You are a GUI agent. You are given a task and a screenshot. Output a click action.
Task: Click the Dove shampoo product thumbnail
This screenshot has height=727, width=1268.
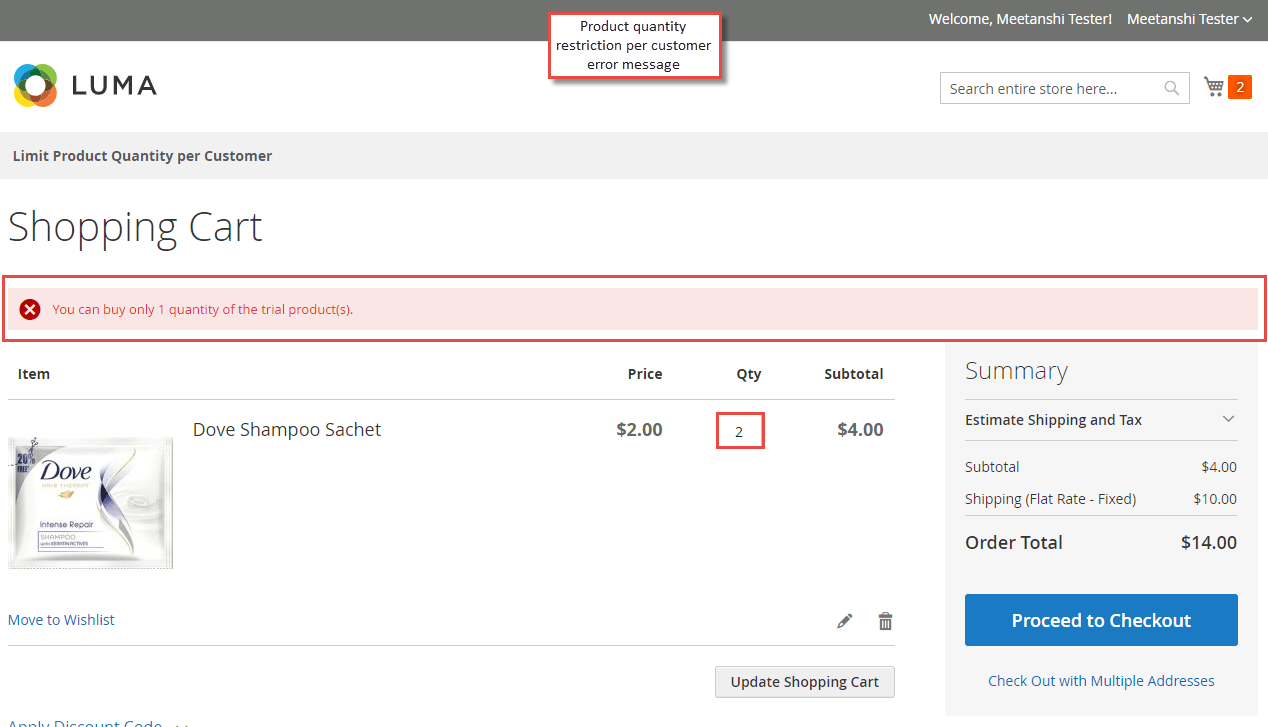90,503
